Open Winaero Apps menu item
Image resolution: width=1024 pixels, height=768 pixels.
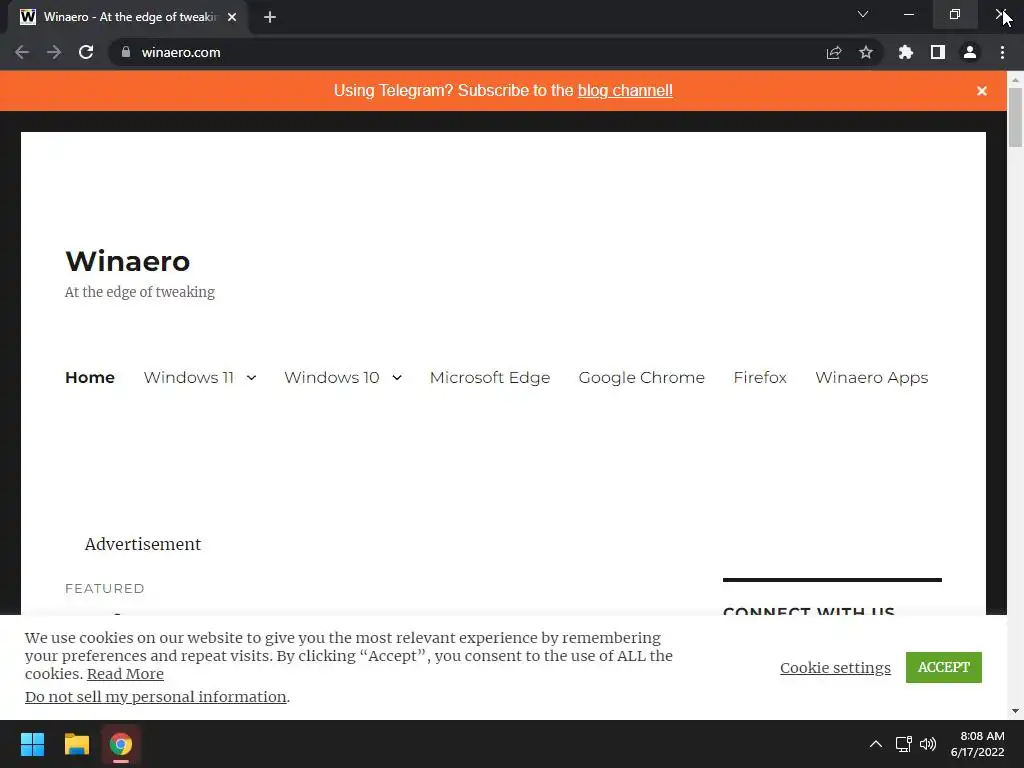coord(872,377)
